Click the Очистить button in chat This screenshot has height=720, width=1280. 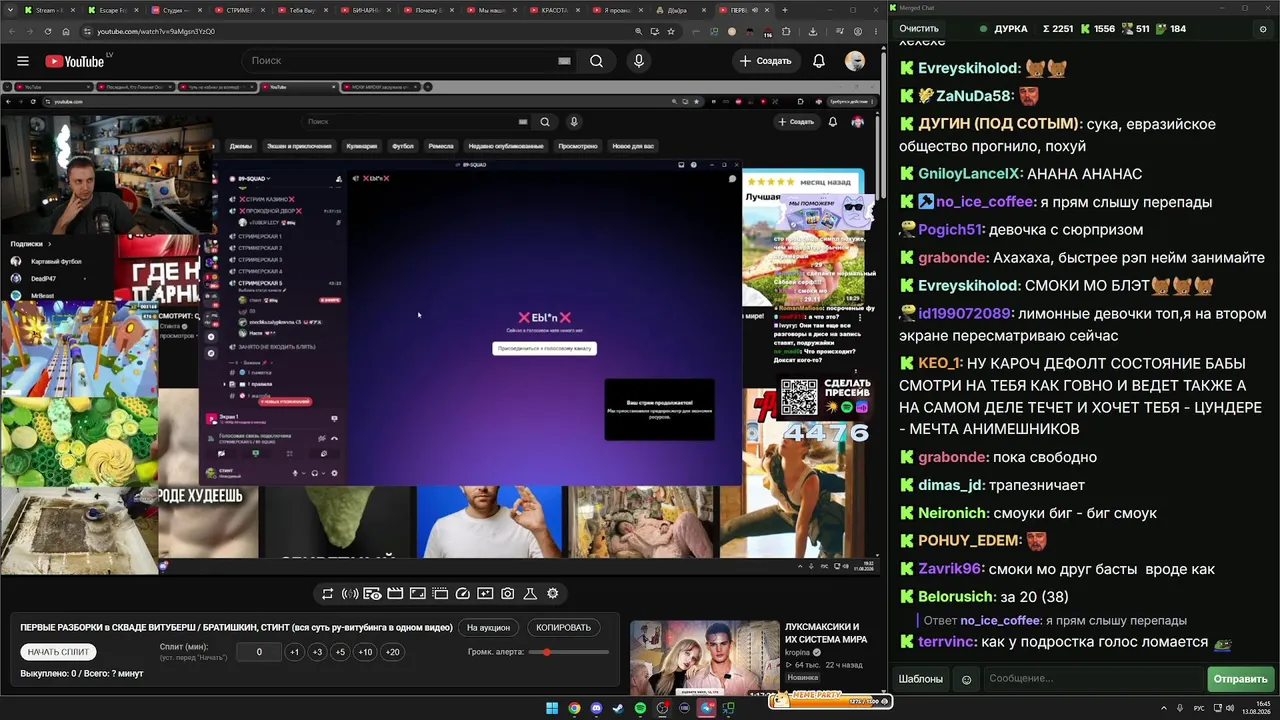(x=919, y=29)
